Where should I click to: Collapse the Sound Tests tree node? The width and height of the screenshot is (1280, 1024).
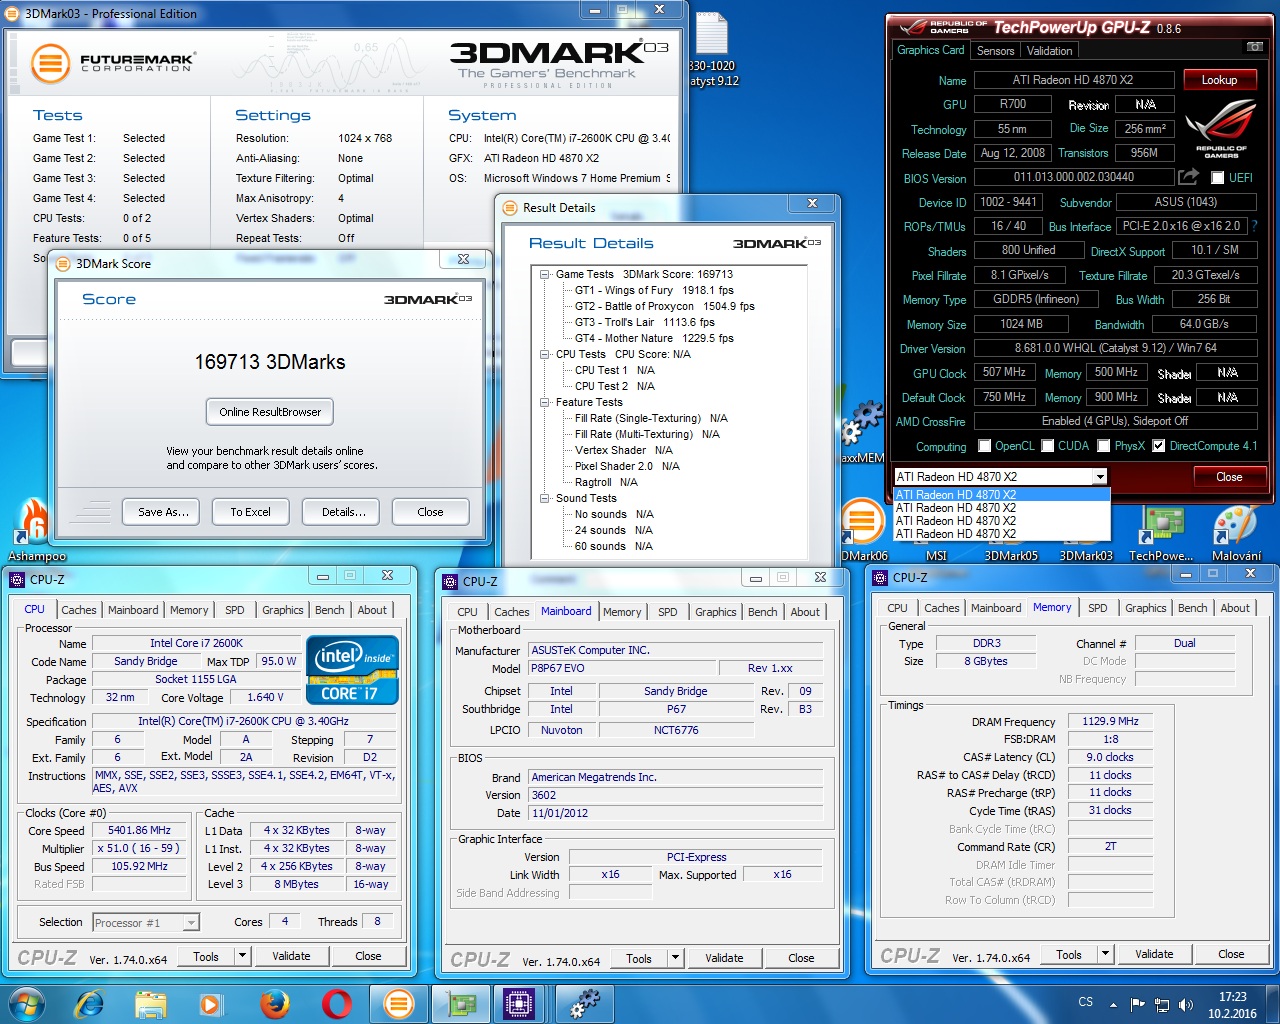point(545,498)
